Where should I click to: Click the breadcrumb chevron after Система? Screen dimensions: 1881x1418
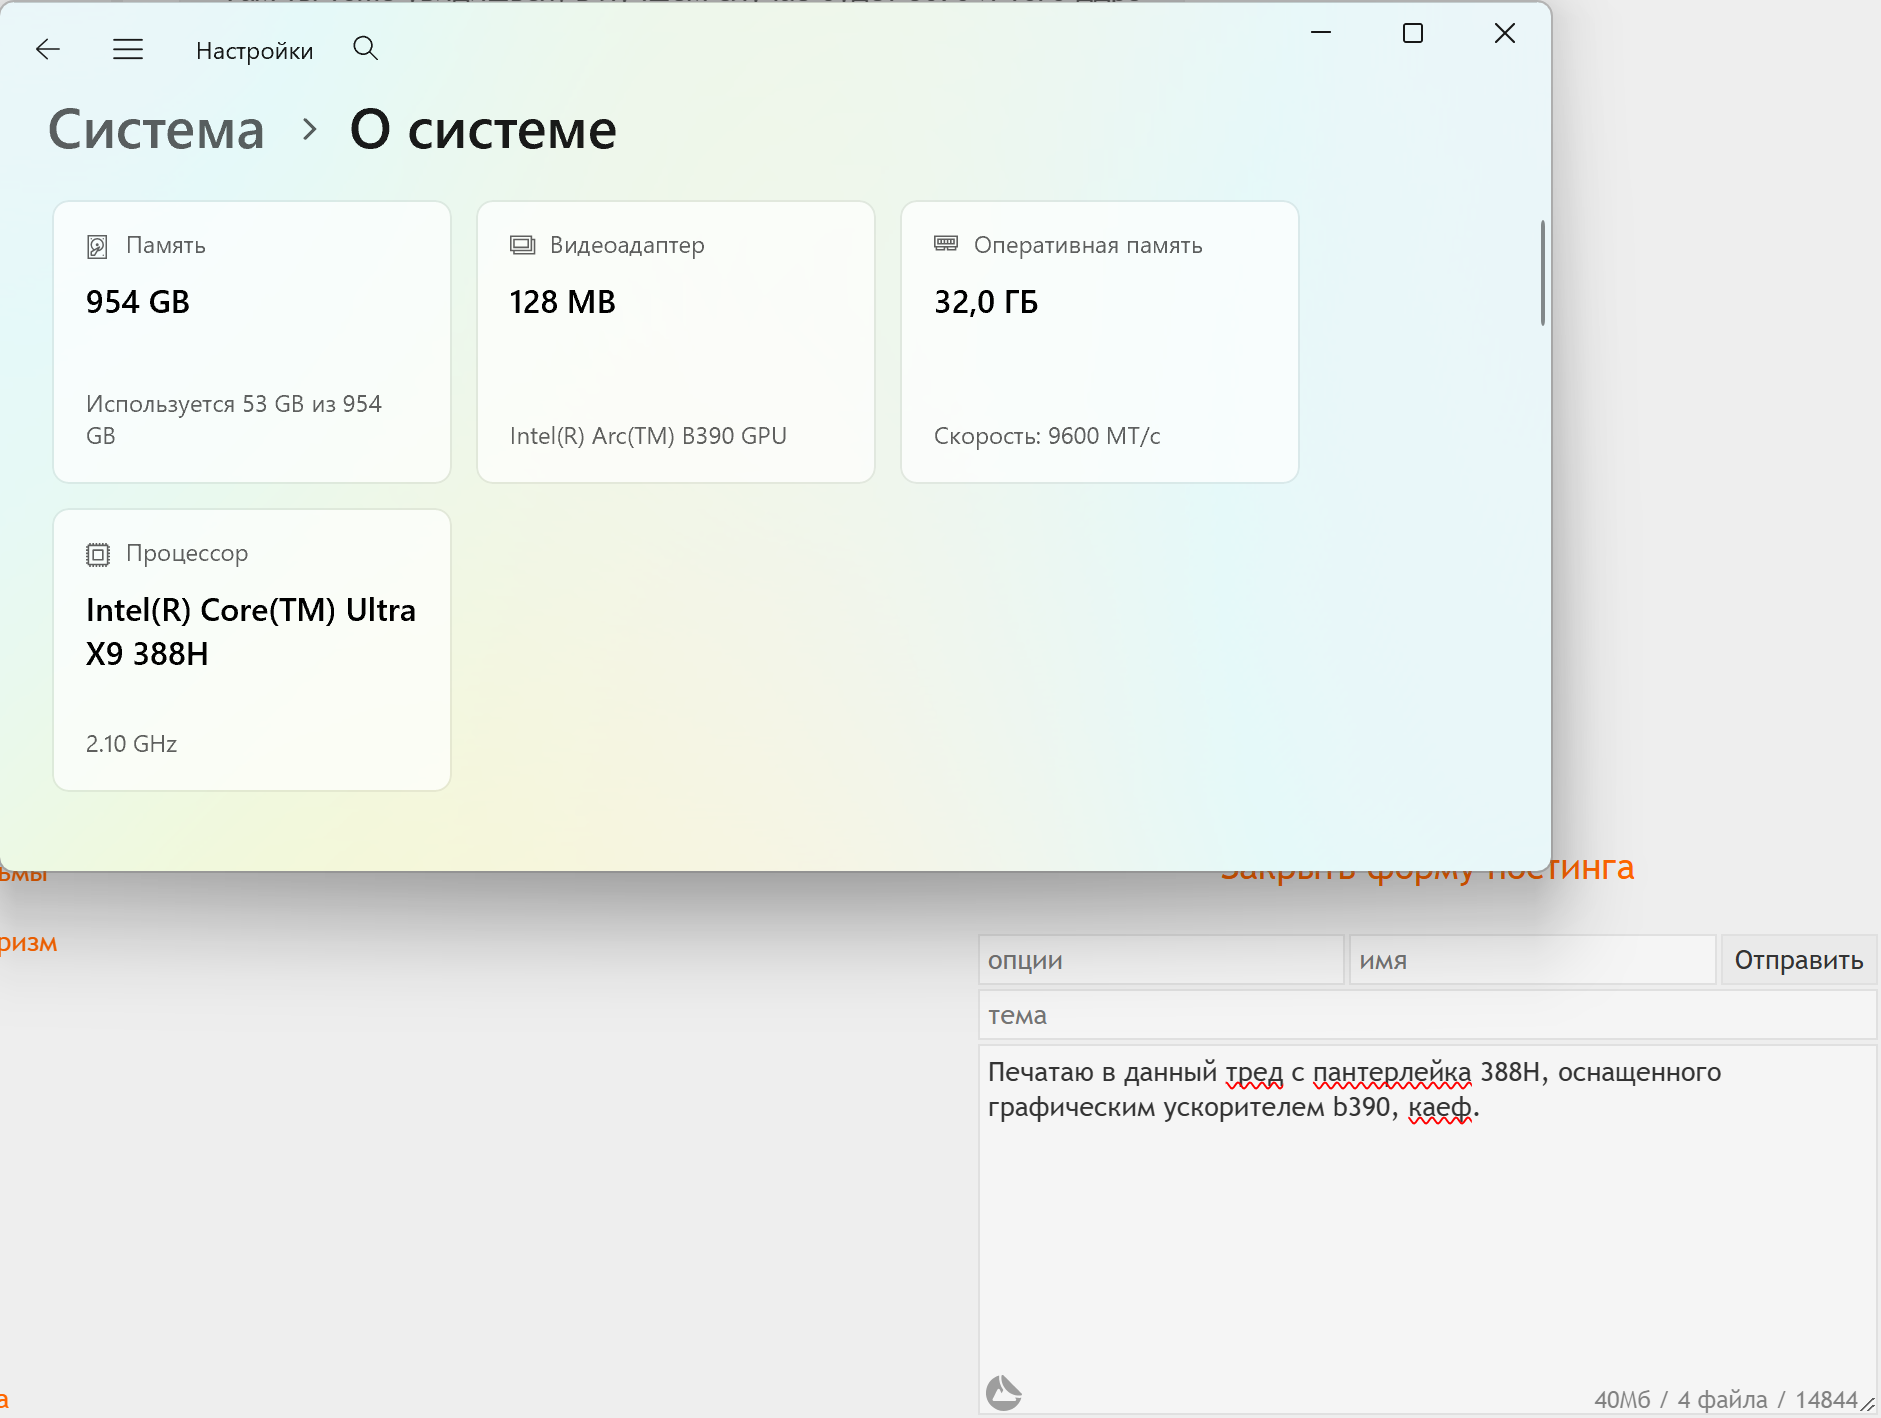pos(310,130)
